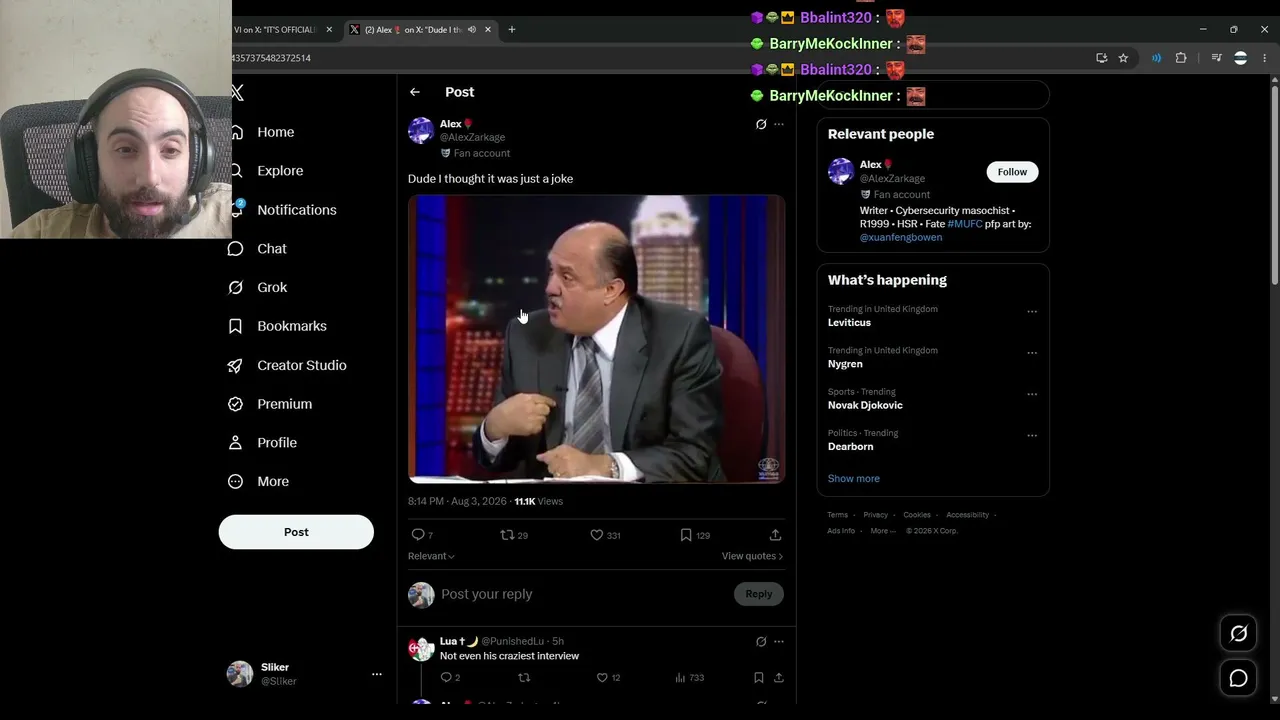Click the back arrow beside Post header
This screenshot has height=720, width=1280.
tap(415, 92)
